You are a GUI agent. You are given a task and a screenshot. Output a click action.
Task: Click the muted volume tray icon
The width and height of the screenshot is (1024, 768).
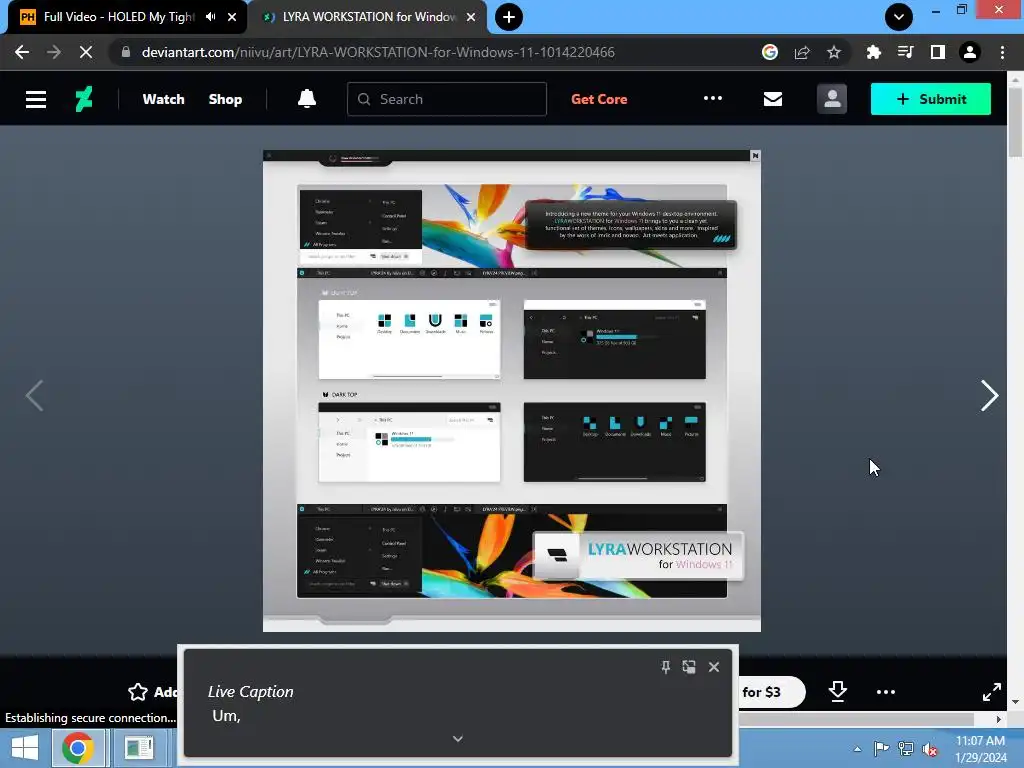point(929,749)
